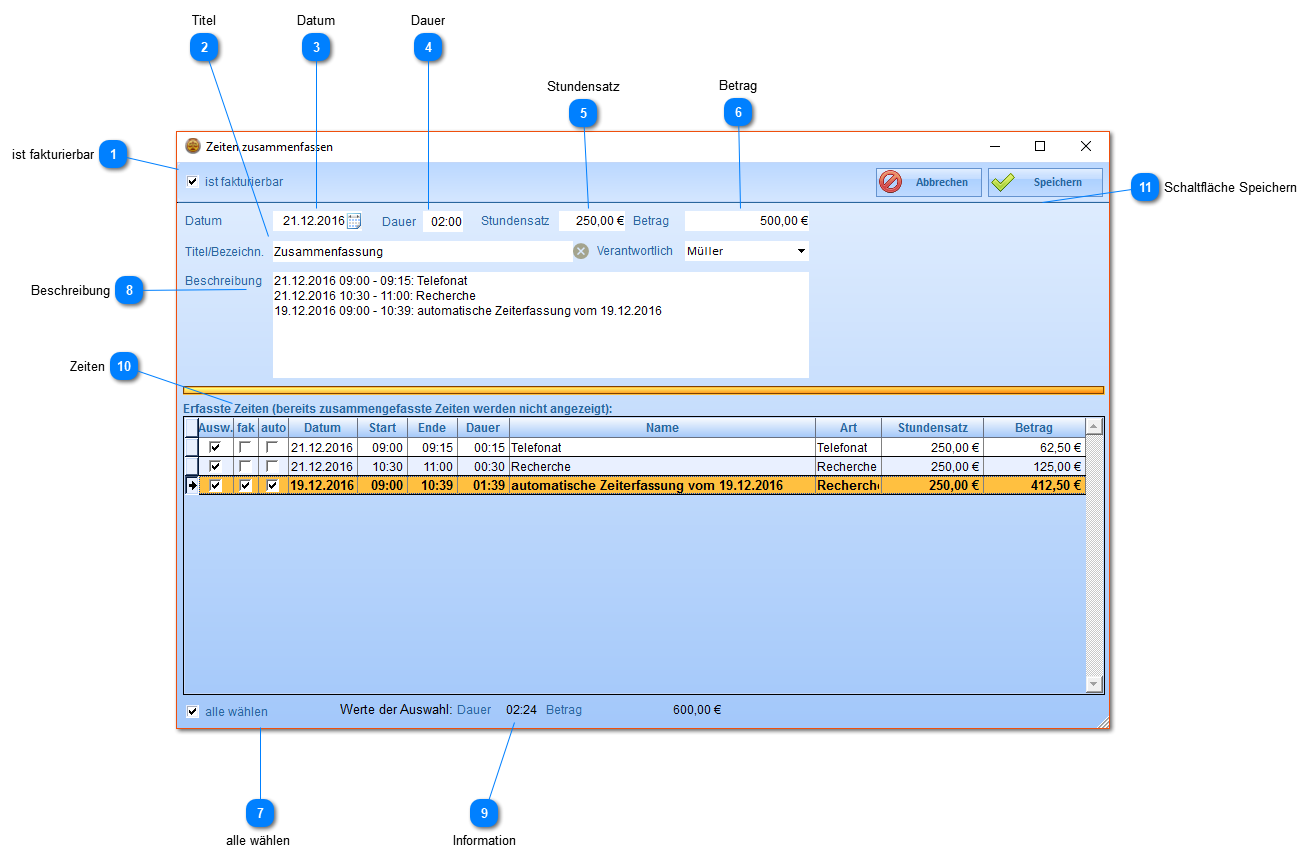Viewport: 1313px width, 864px height.
Task: Click the Art column header
Action: tap(848, 428)
